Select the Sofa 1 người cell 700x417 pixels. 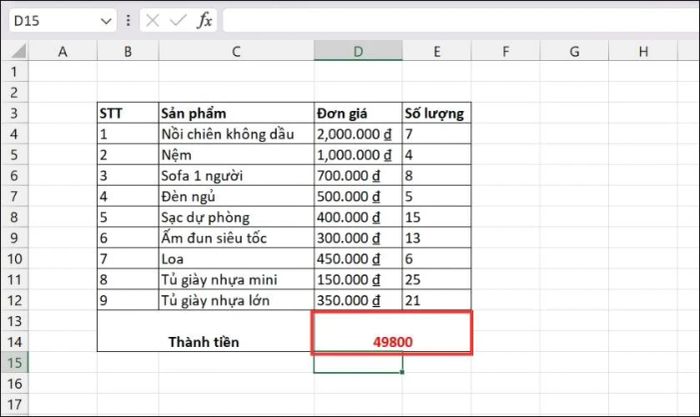[x=236, y=175]
